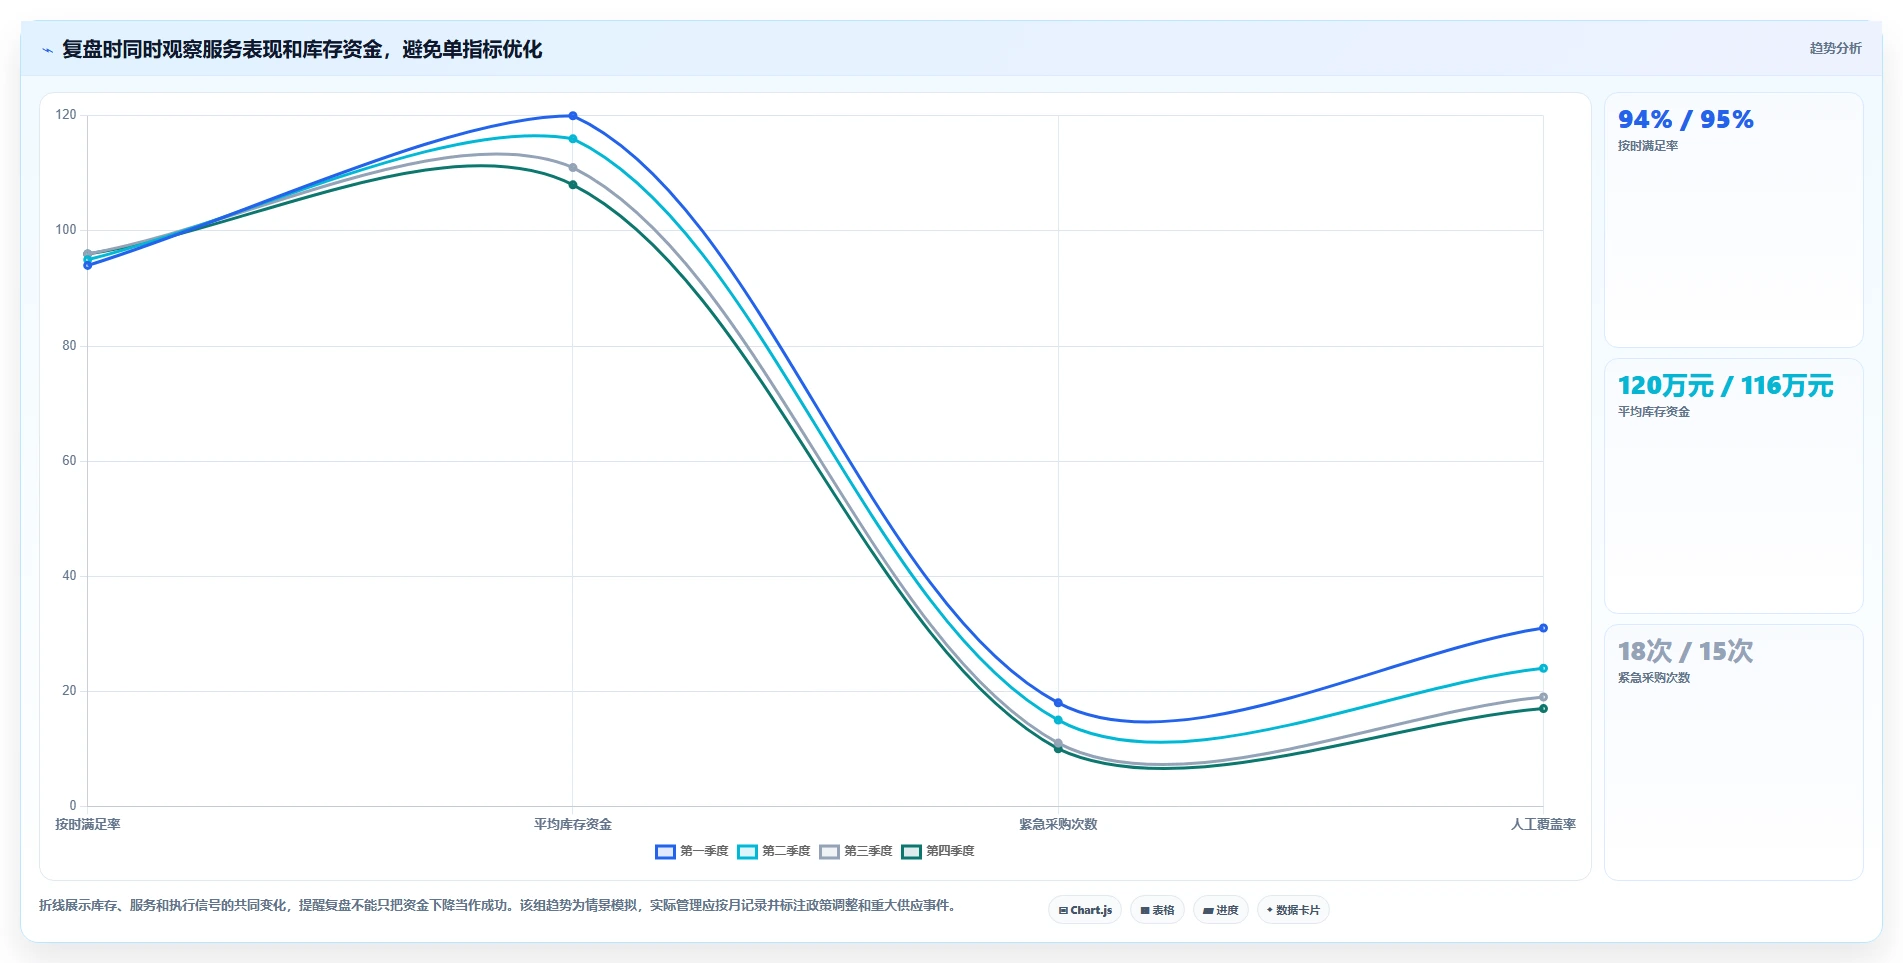Click the 第二季度 data point at 平均库存资金
1903x963 pixels.
pos(573,139)
